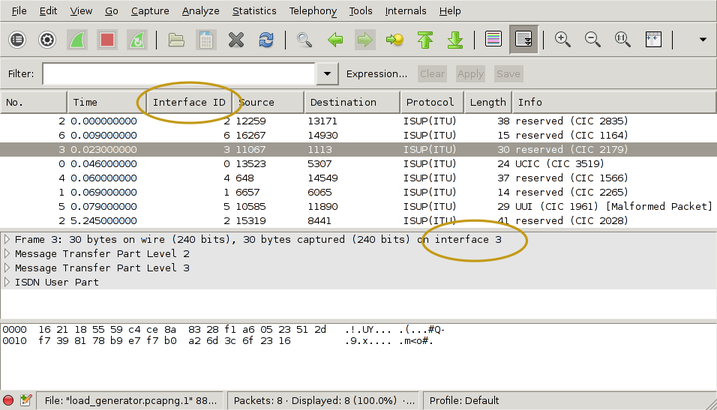Image resolution: width=717 pixels, height=410 pixels.
Task: Zoom in on packet text
Action: (562, 40)
